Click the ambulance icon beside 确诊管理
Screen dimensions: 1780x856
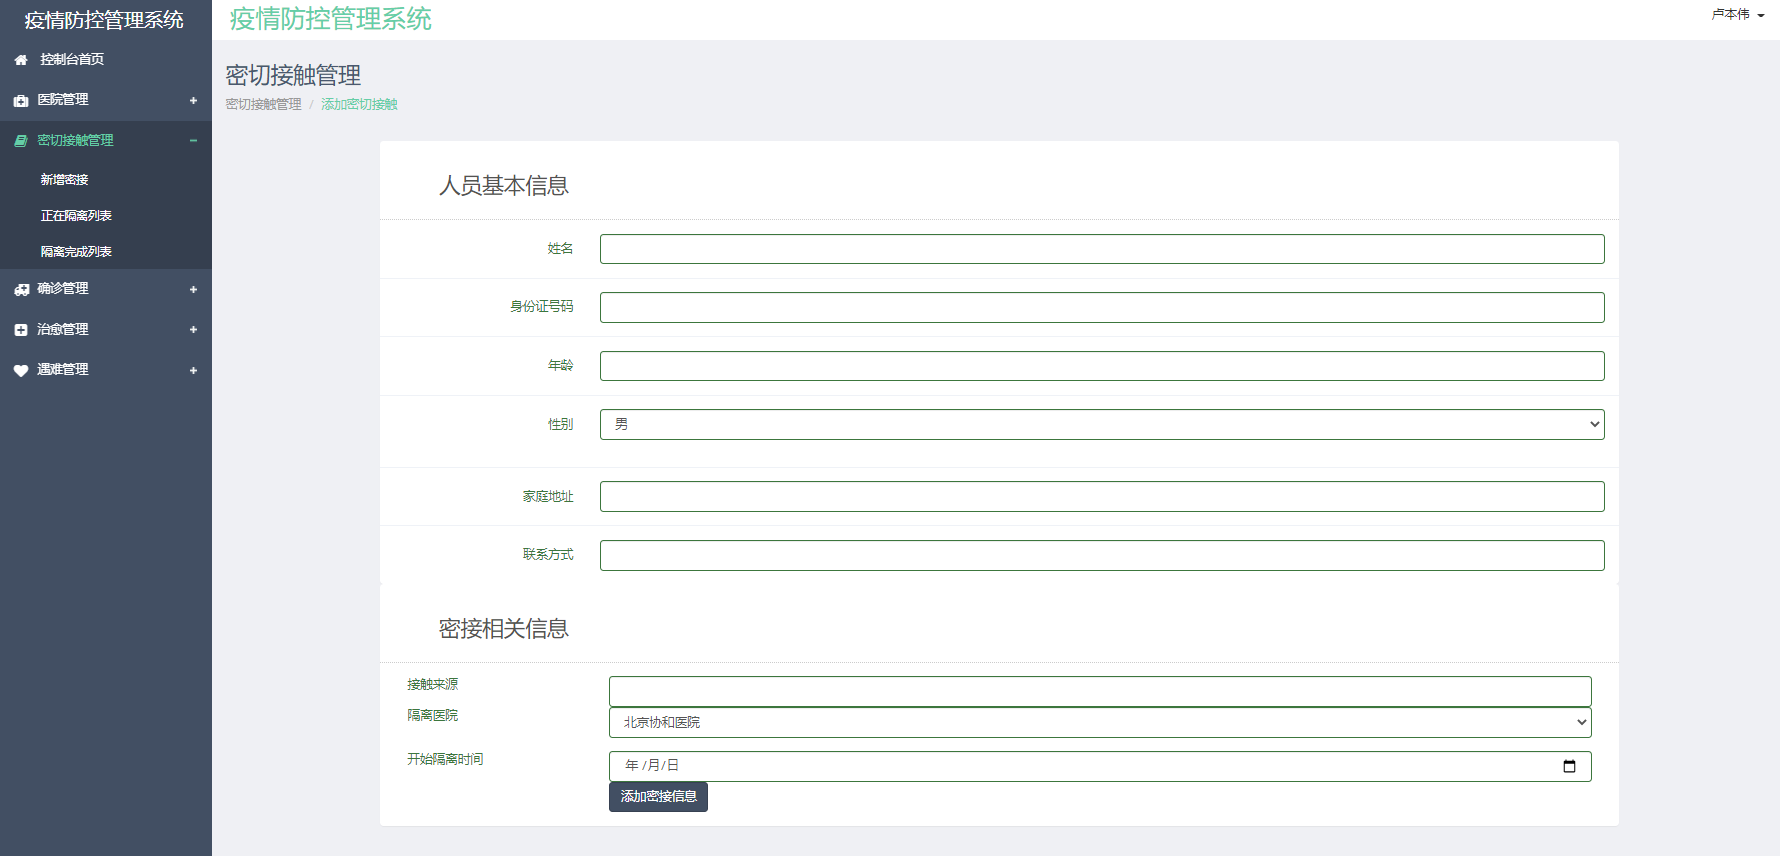click(x=22, y=289)
